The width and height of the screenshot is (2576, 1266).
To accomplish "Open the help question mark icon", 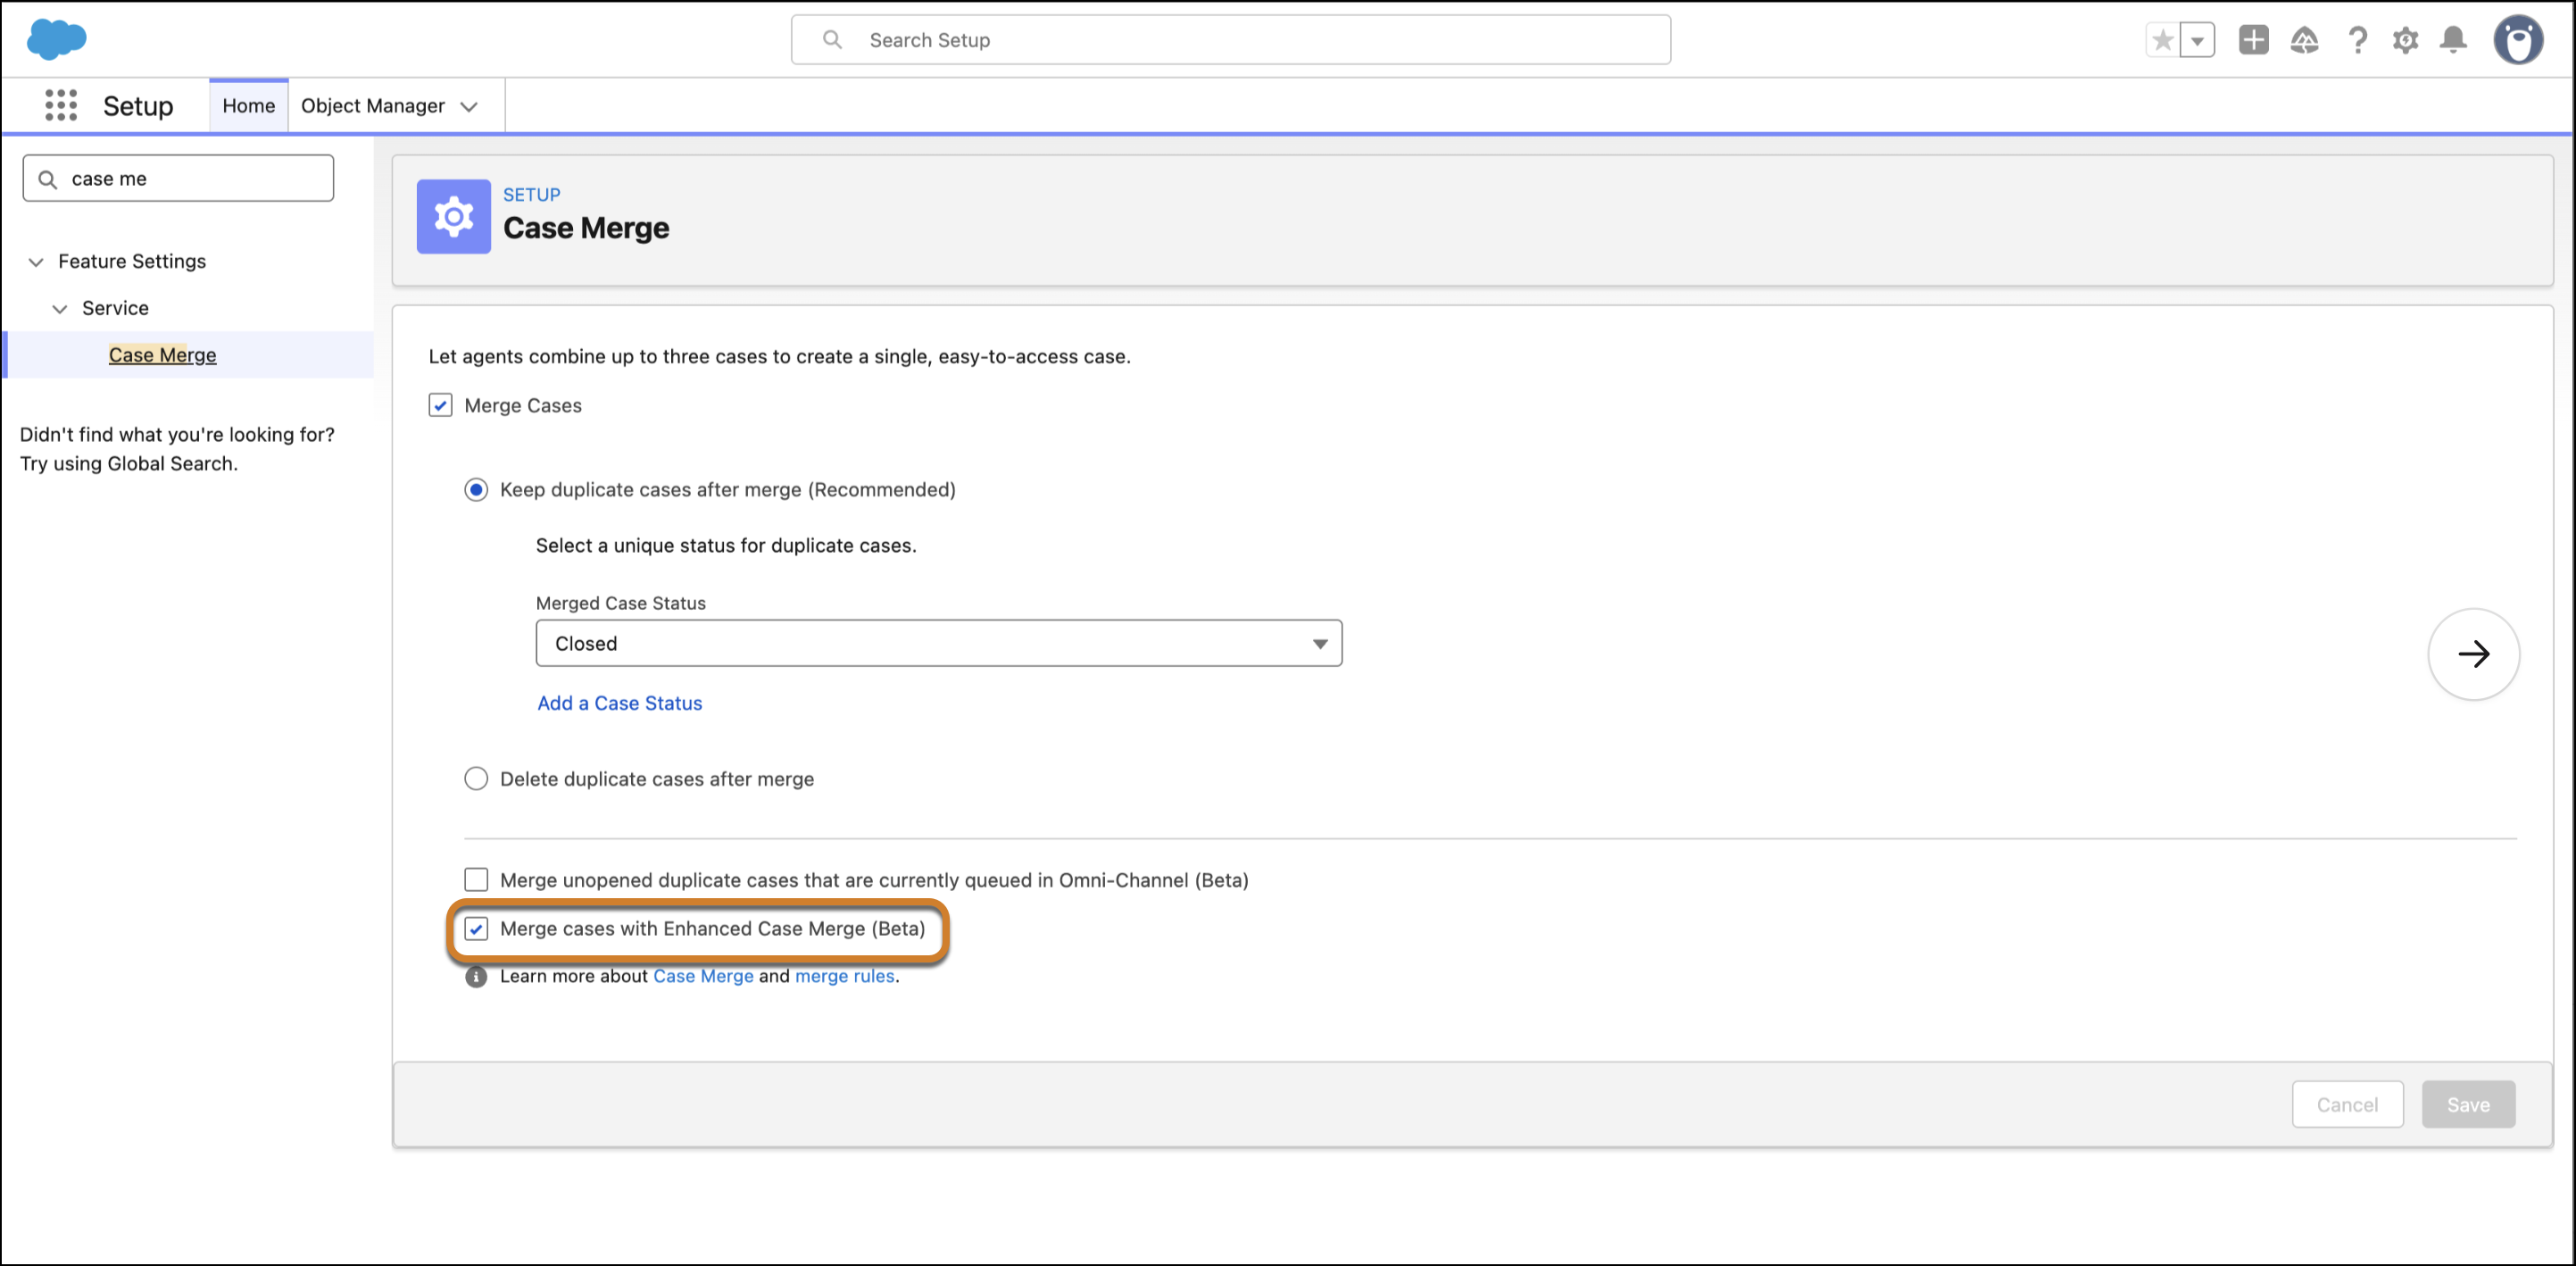I will (2357, 40).
